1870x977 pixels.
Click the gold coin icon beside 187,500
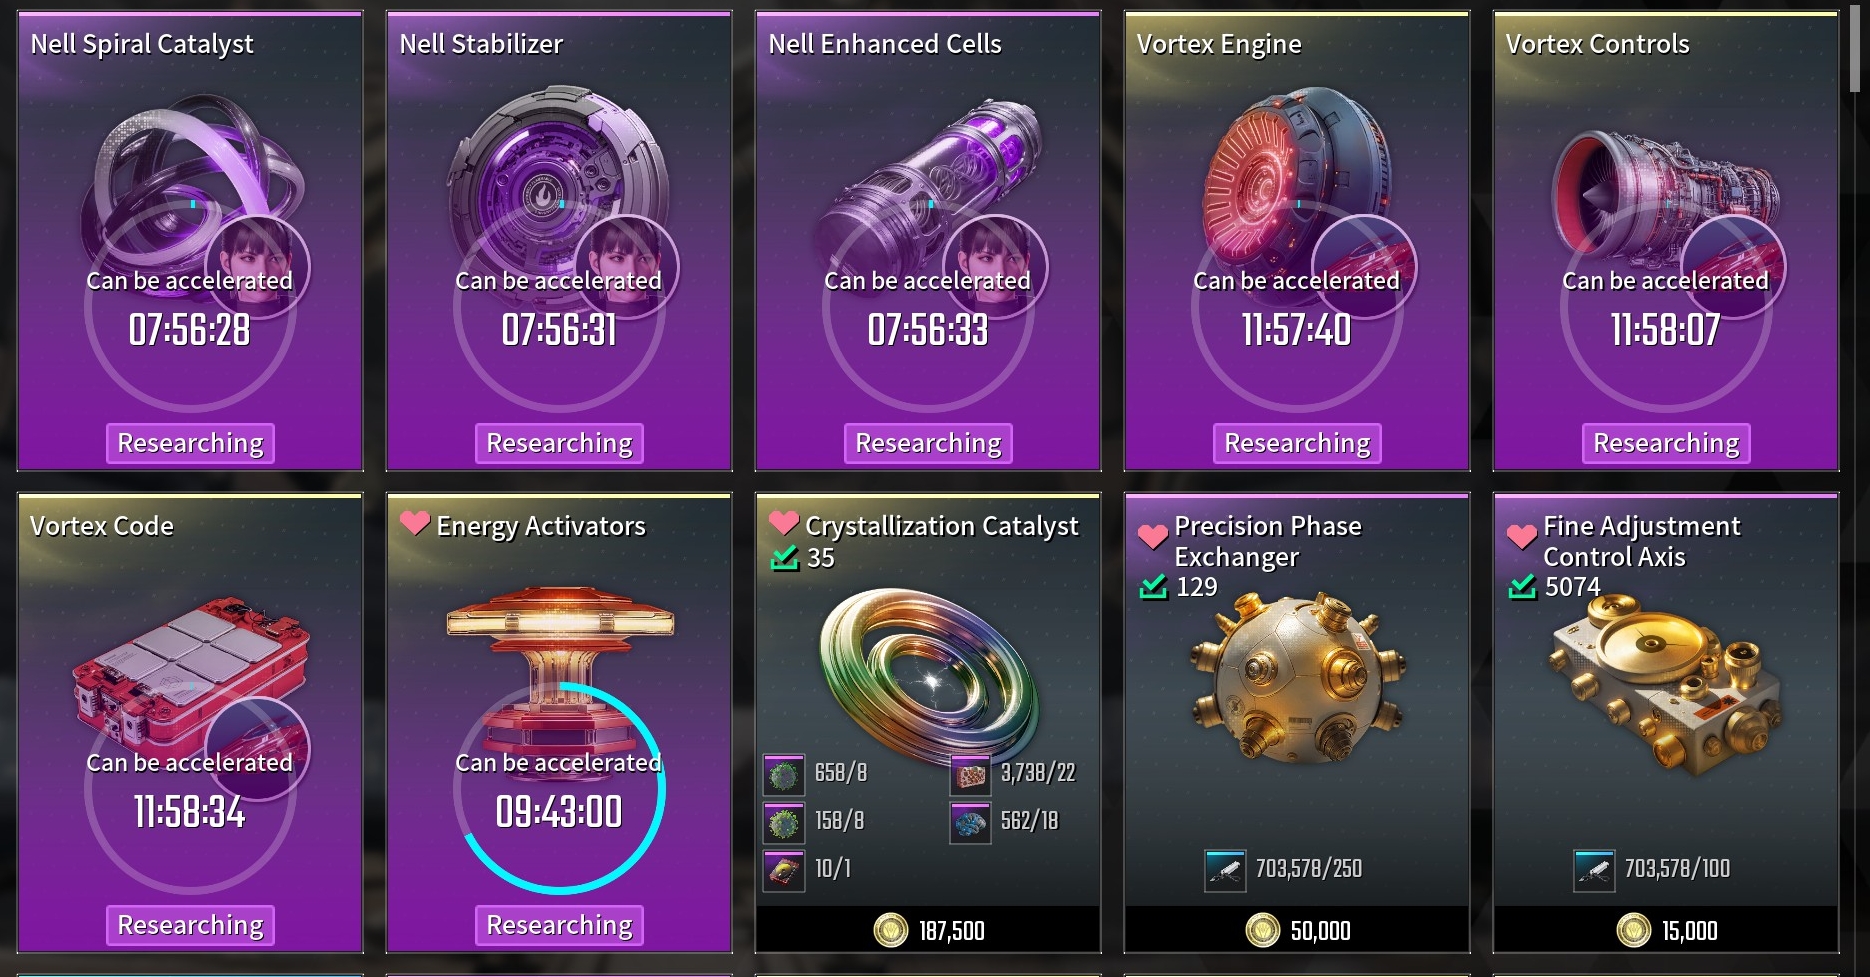pyautogui.click(x=890, y=930)
